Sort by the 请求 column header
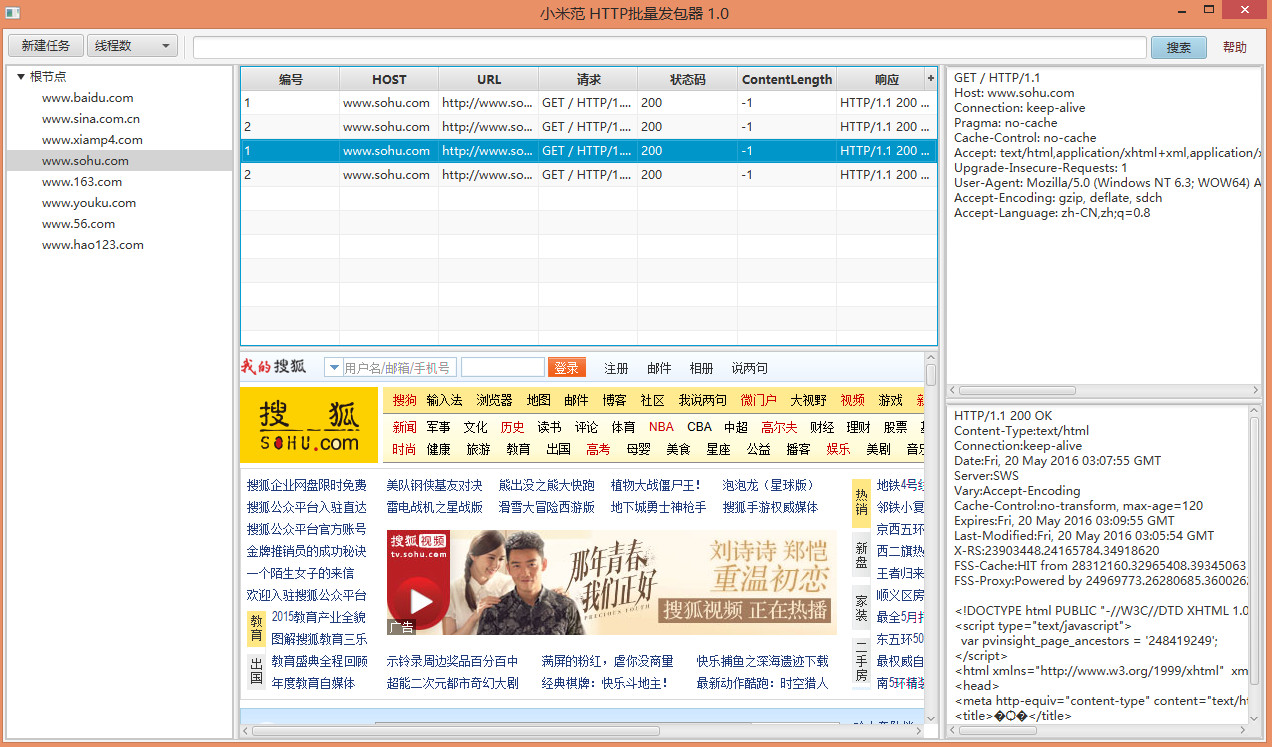 click(588, 79)
